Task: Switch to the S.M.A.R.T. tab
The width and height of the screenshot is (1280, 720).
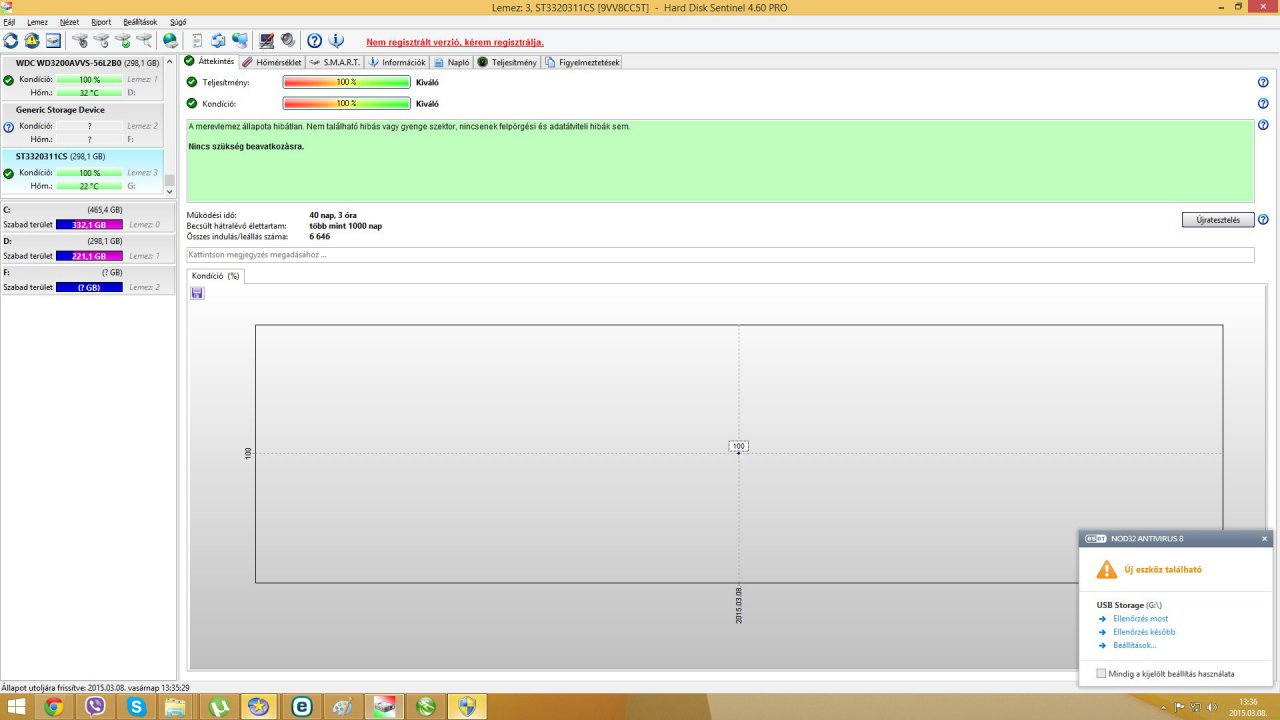Action: pos(335,62)
